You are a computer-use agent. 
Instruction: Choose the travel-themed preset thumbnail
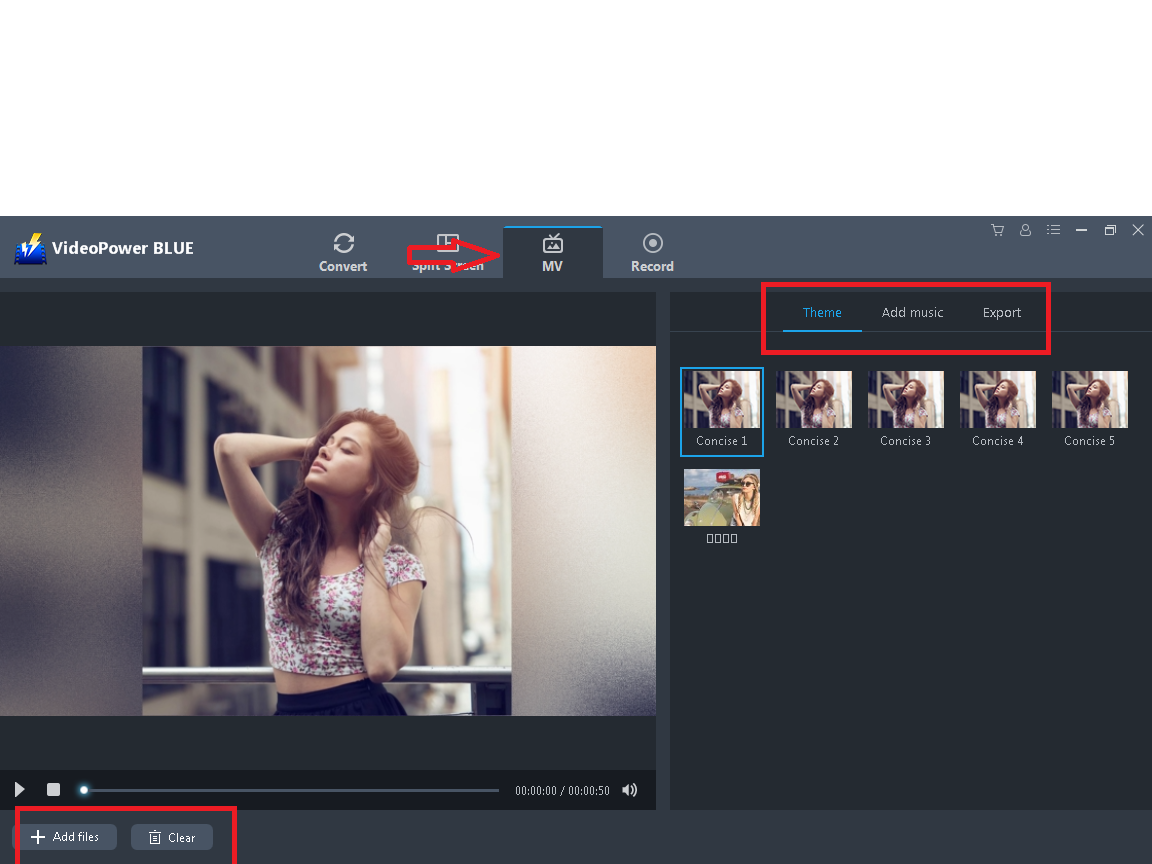(x=721, y=497)
